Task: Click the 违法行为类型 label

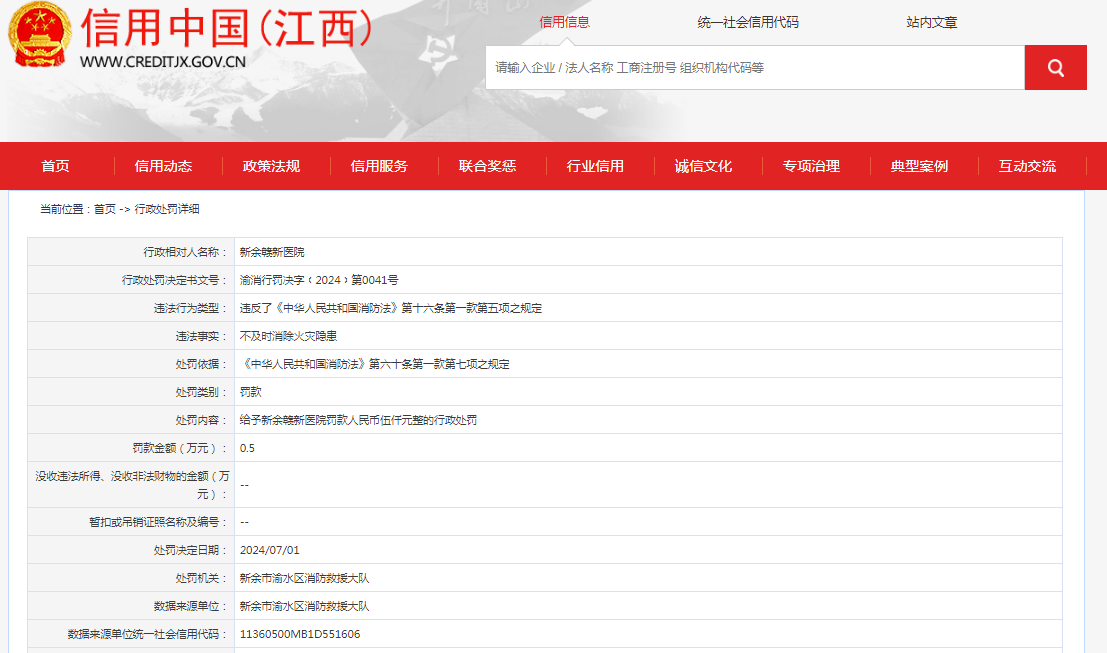Action: tap(191, 308)
